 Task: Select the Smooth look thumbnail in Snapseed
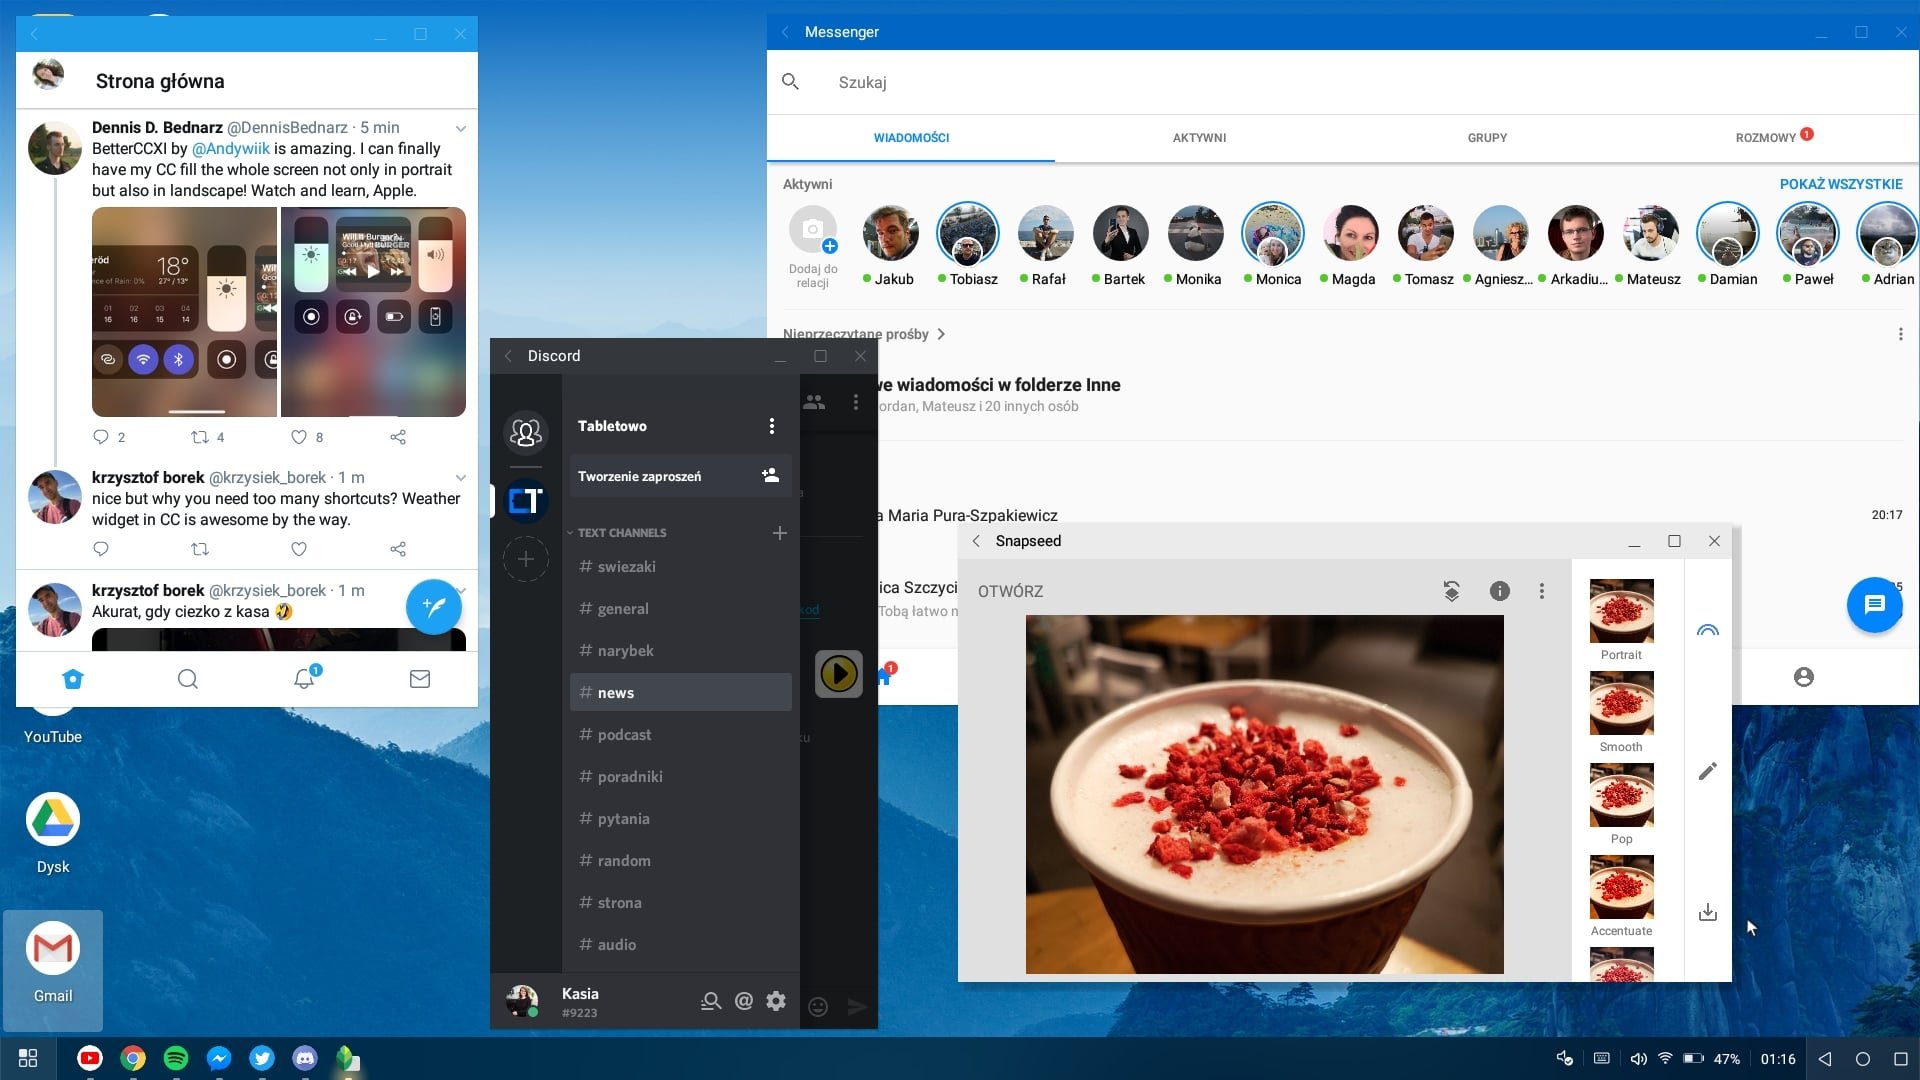[x=1621, y=703]
